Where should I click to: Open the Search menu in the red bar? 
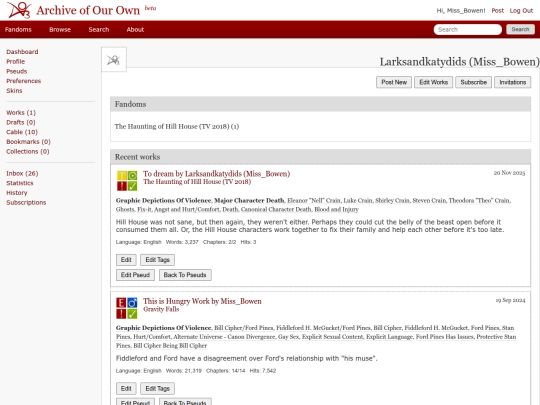point(99,30)
